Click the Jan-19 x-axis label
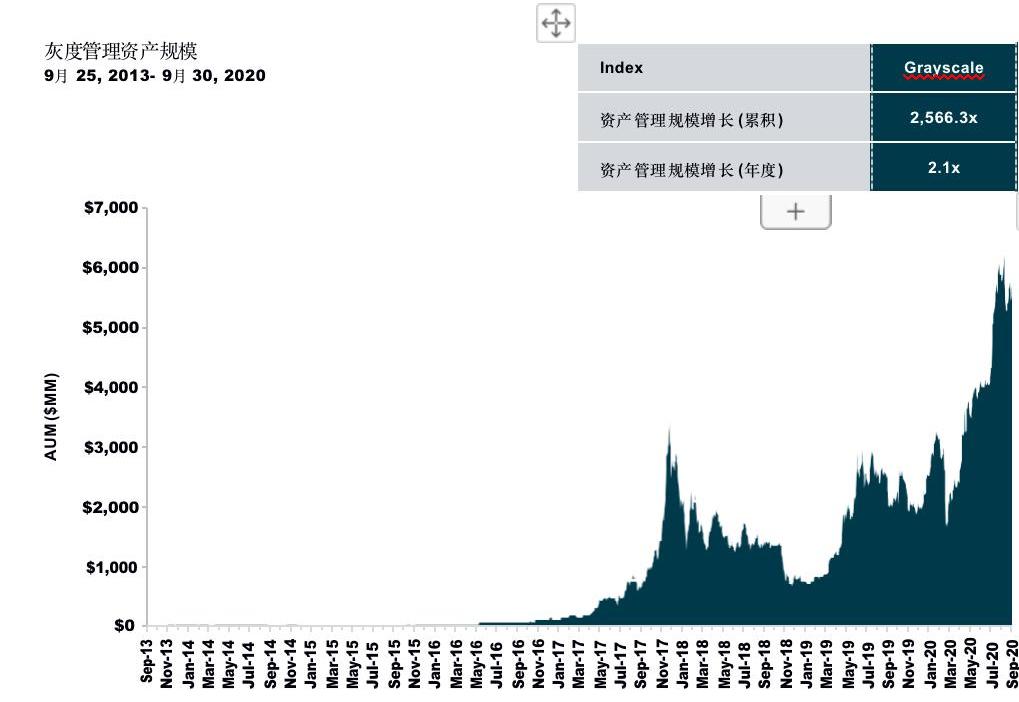The width and height of the screenshot is (1019, 702). click(806, 662)
